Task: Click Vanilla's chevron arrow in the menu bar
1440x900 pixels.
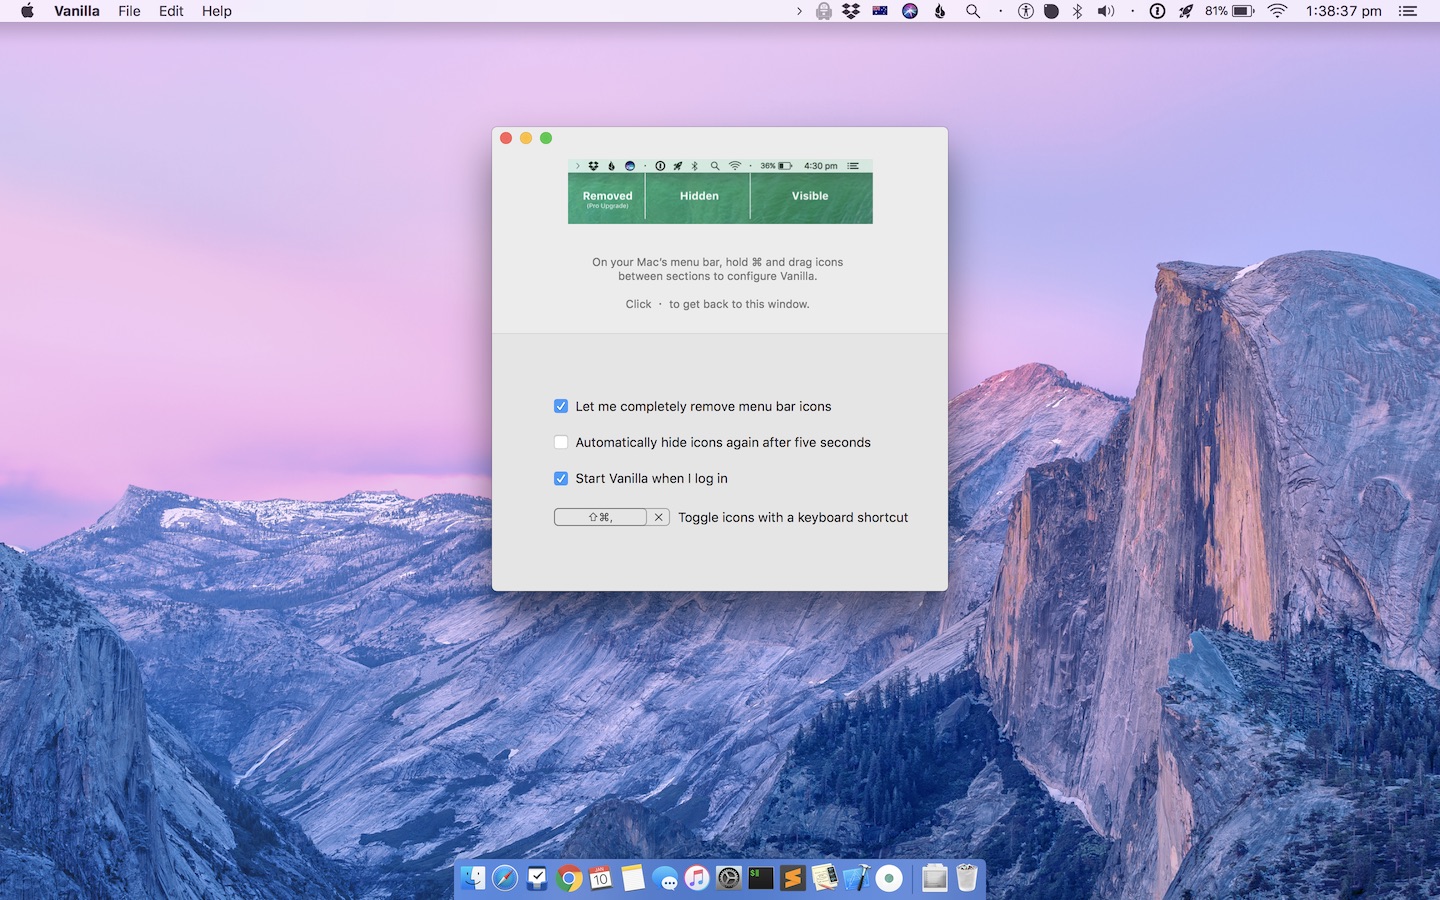Action: pos(798,11)
